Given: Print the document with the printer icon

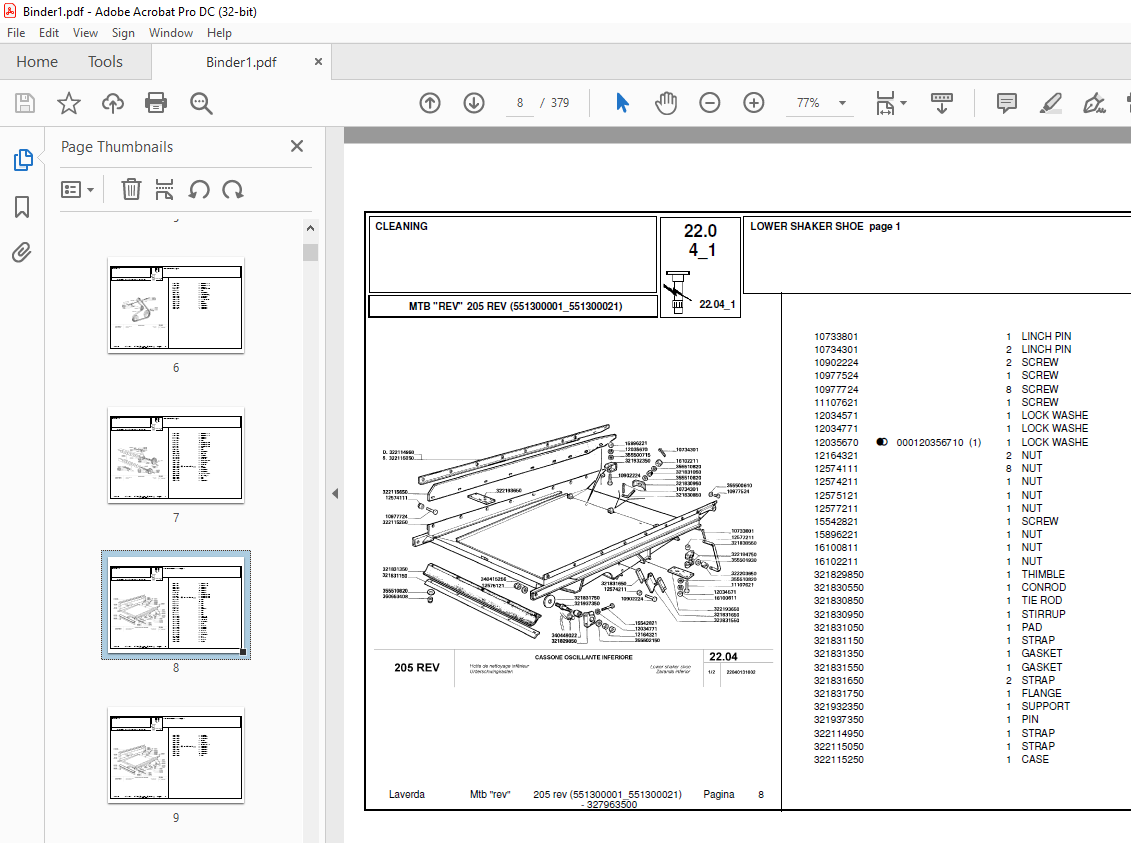Looking at the screenshot, I should point(156,103).
